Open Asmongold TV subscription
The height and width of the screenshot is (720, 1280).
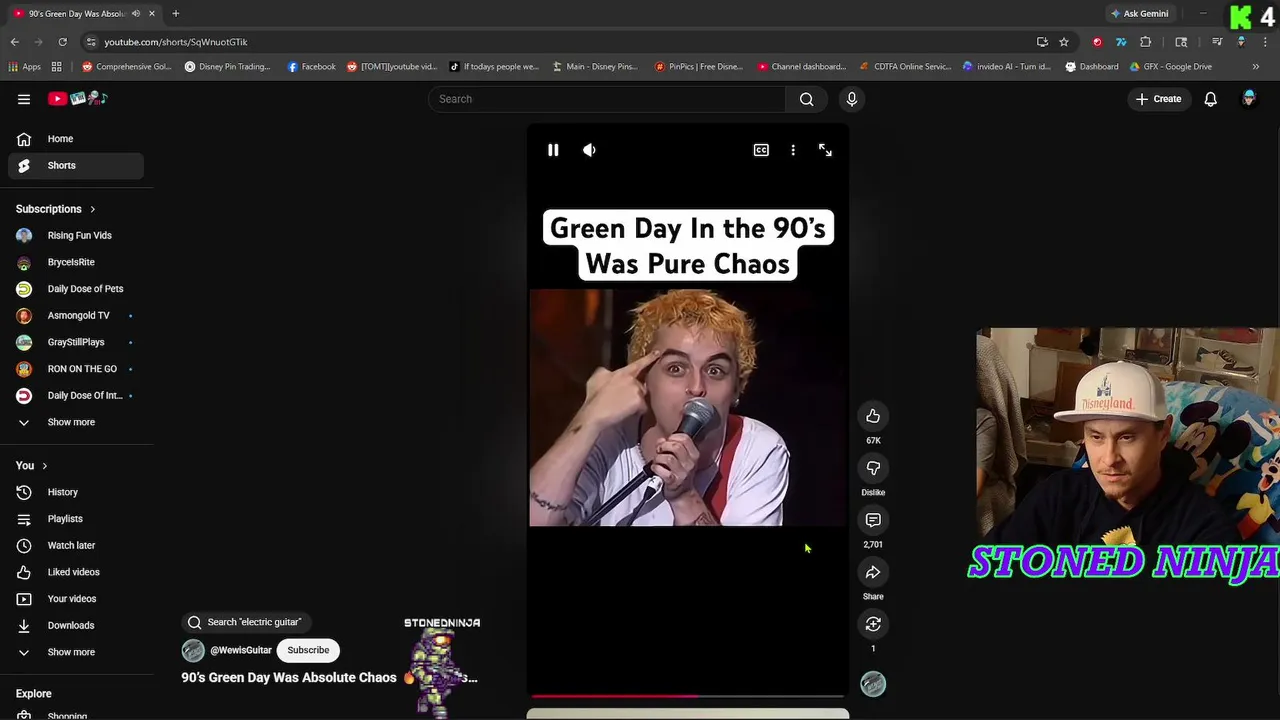click(x=76, y=315)
